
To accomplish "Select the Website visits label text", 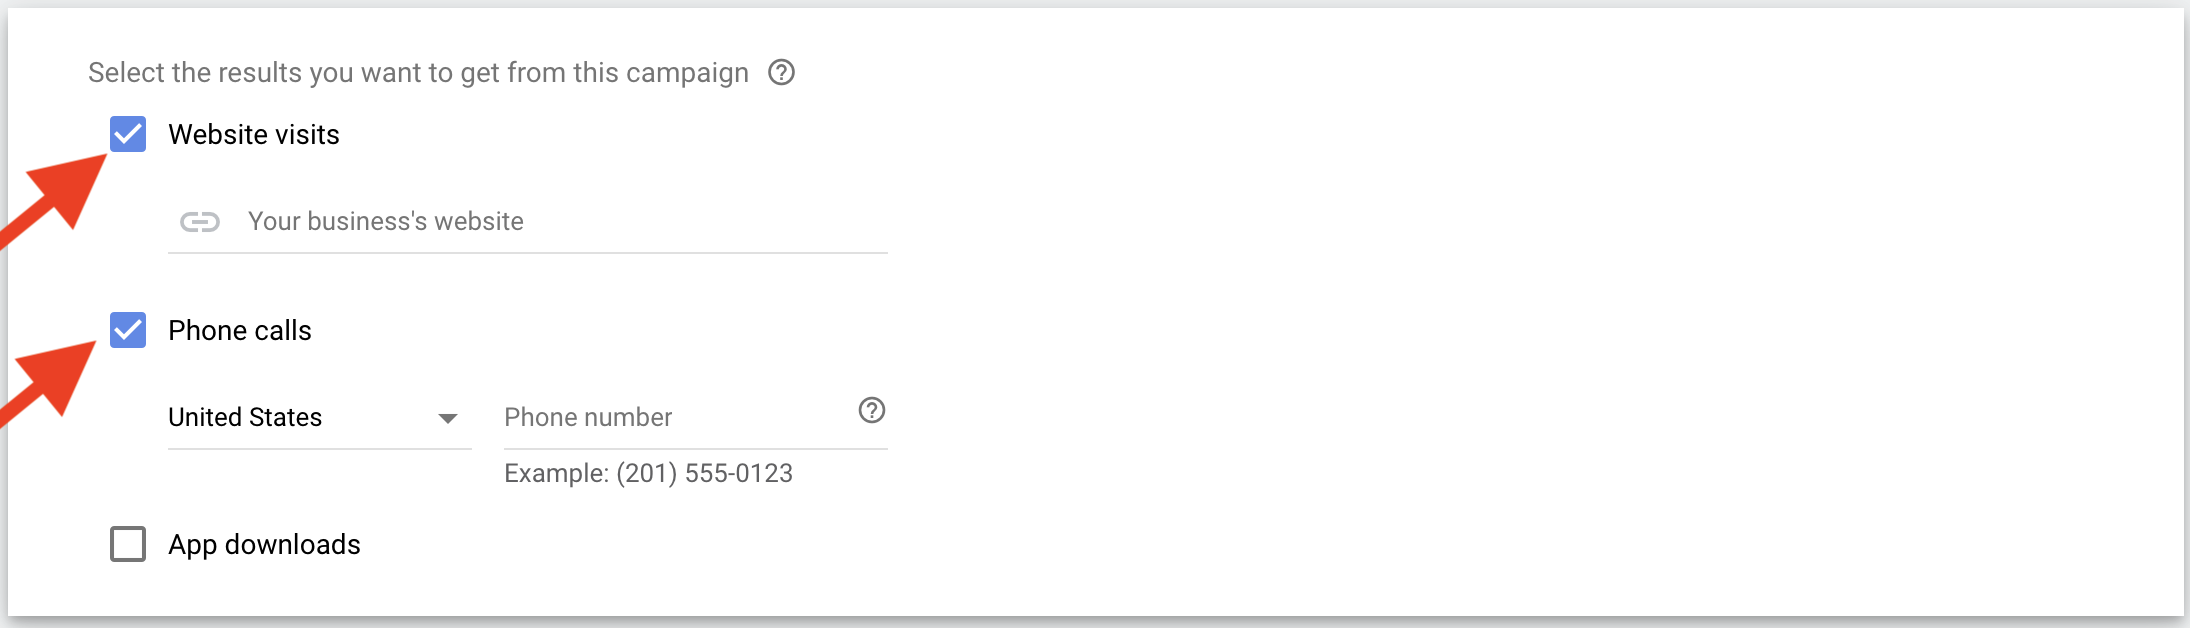I will (254, 135).
